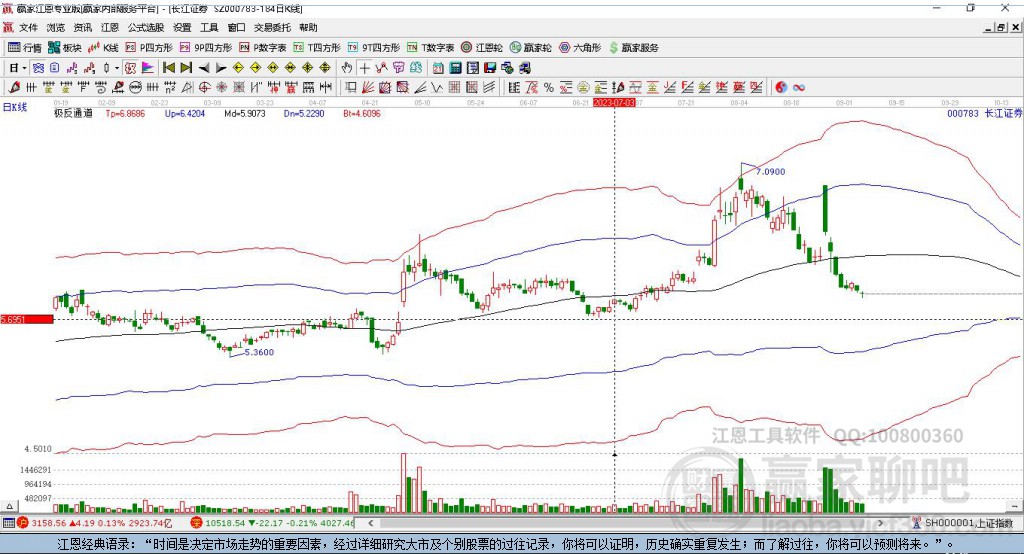
Task: Click the Up=6.4204 indicator value
Action: coord(185,113)
